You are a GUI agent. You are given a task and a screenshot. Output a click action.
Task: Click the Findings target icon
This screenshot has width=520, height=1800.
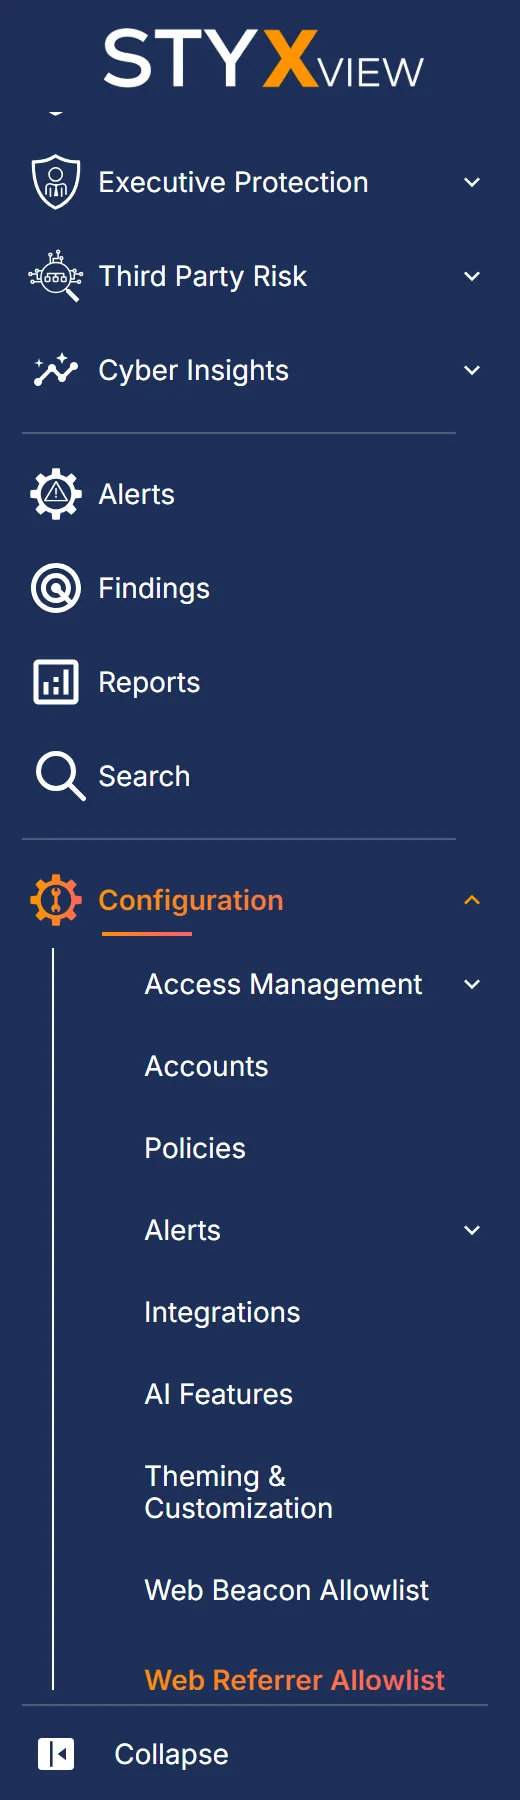point(56,588)
